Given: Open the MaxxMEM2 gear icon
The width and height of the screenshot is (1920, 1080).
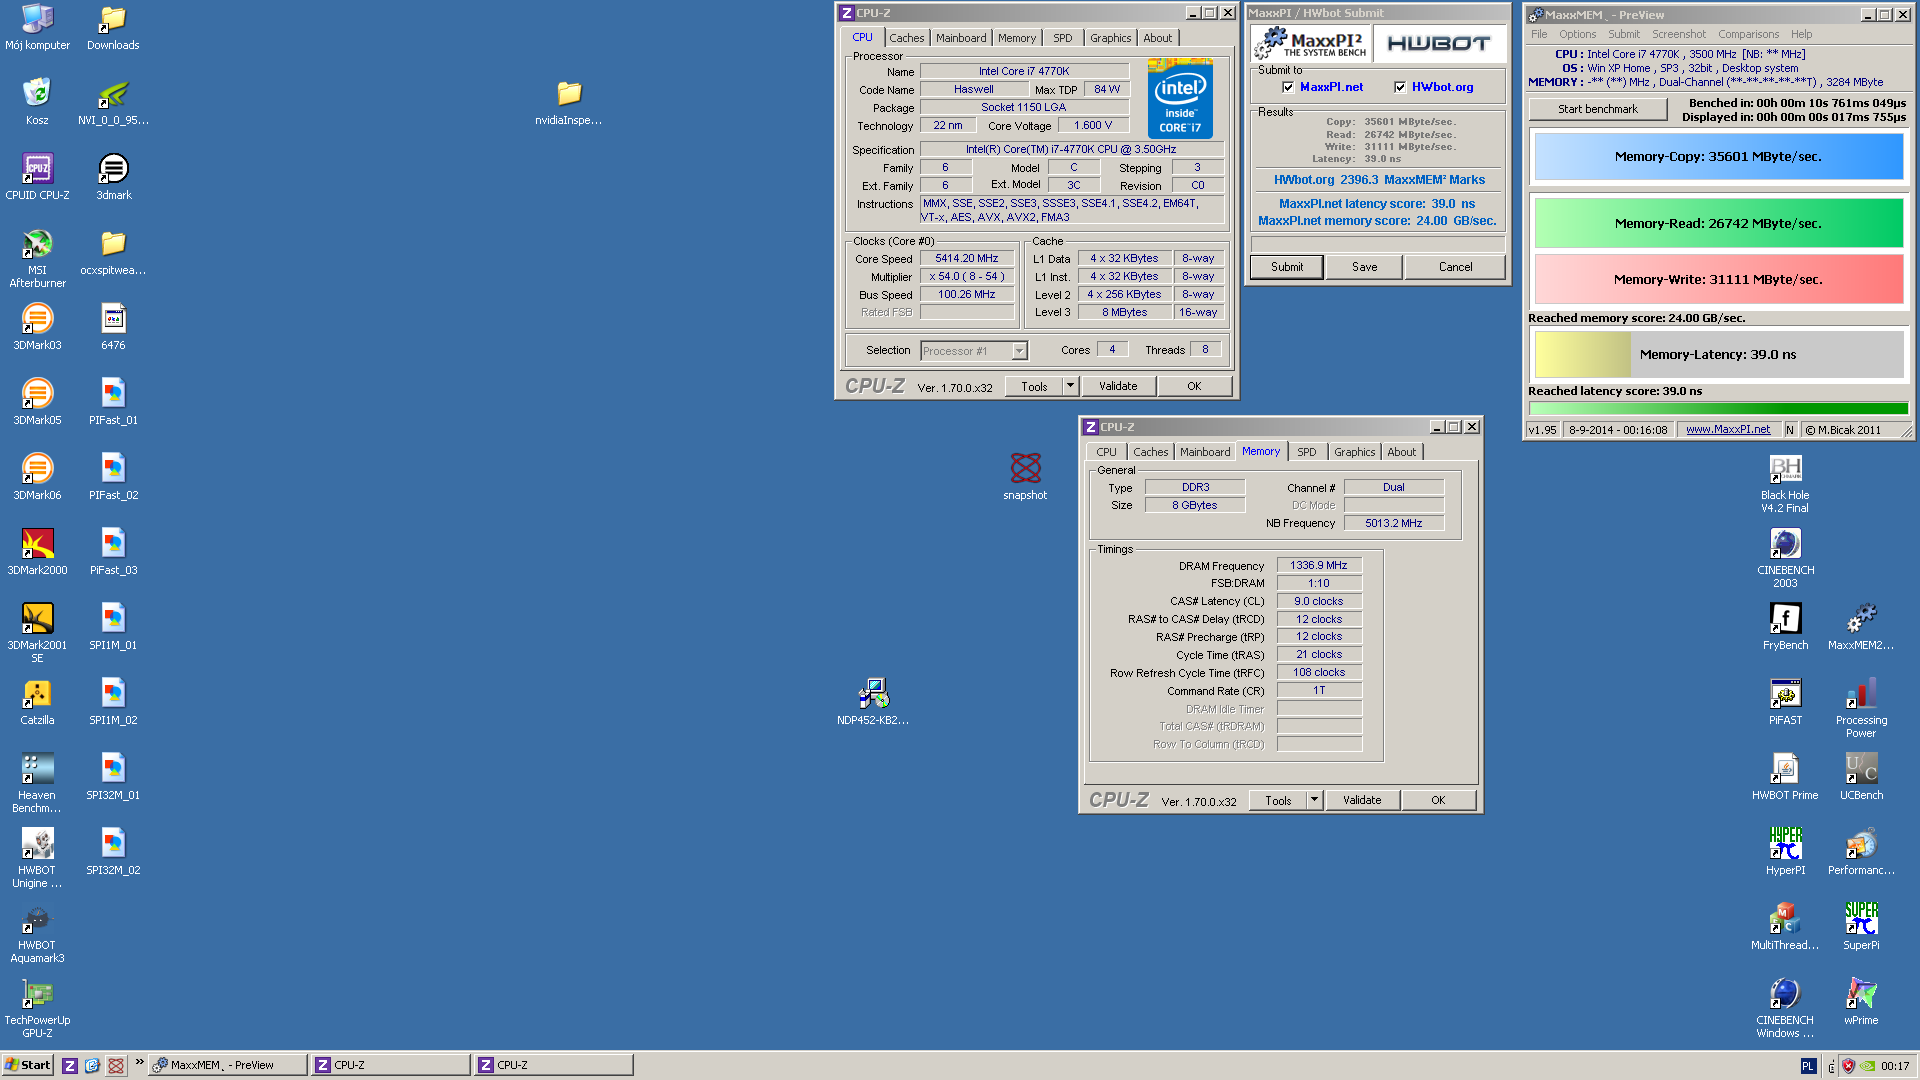Looking at the screenshot, I should (x=1861, y=626).
